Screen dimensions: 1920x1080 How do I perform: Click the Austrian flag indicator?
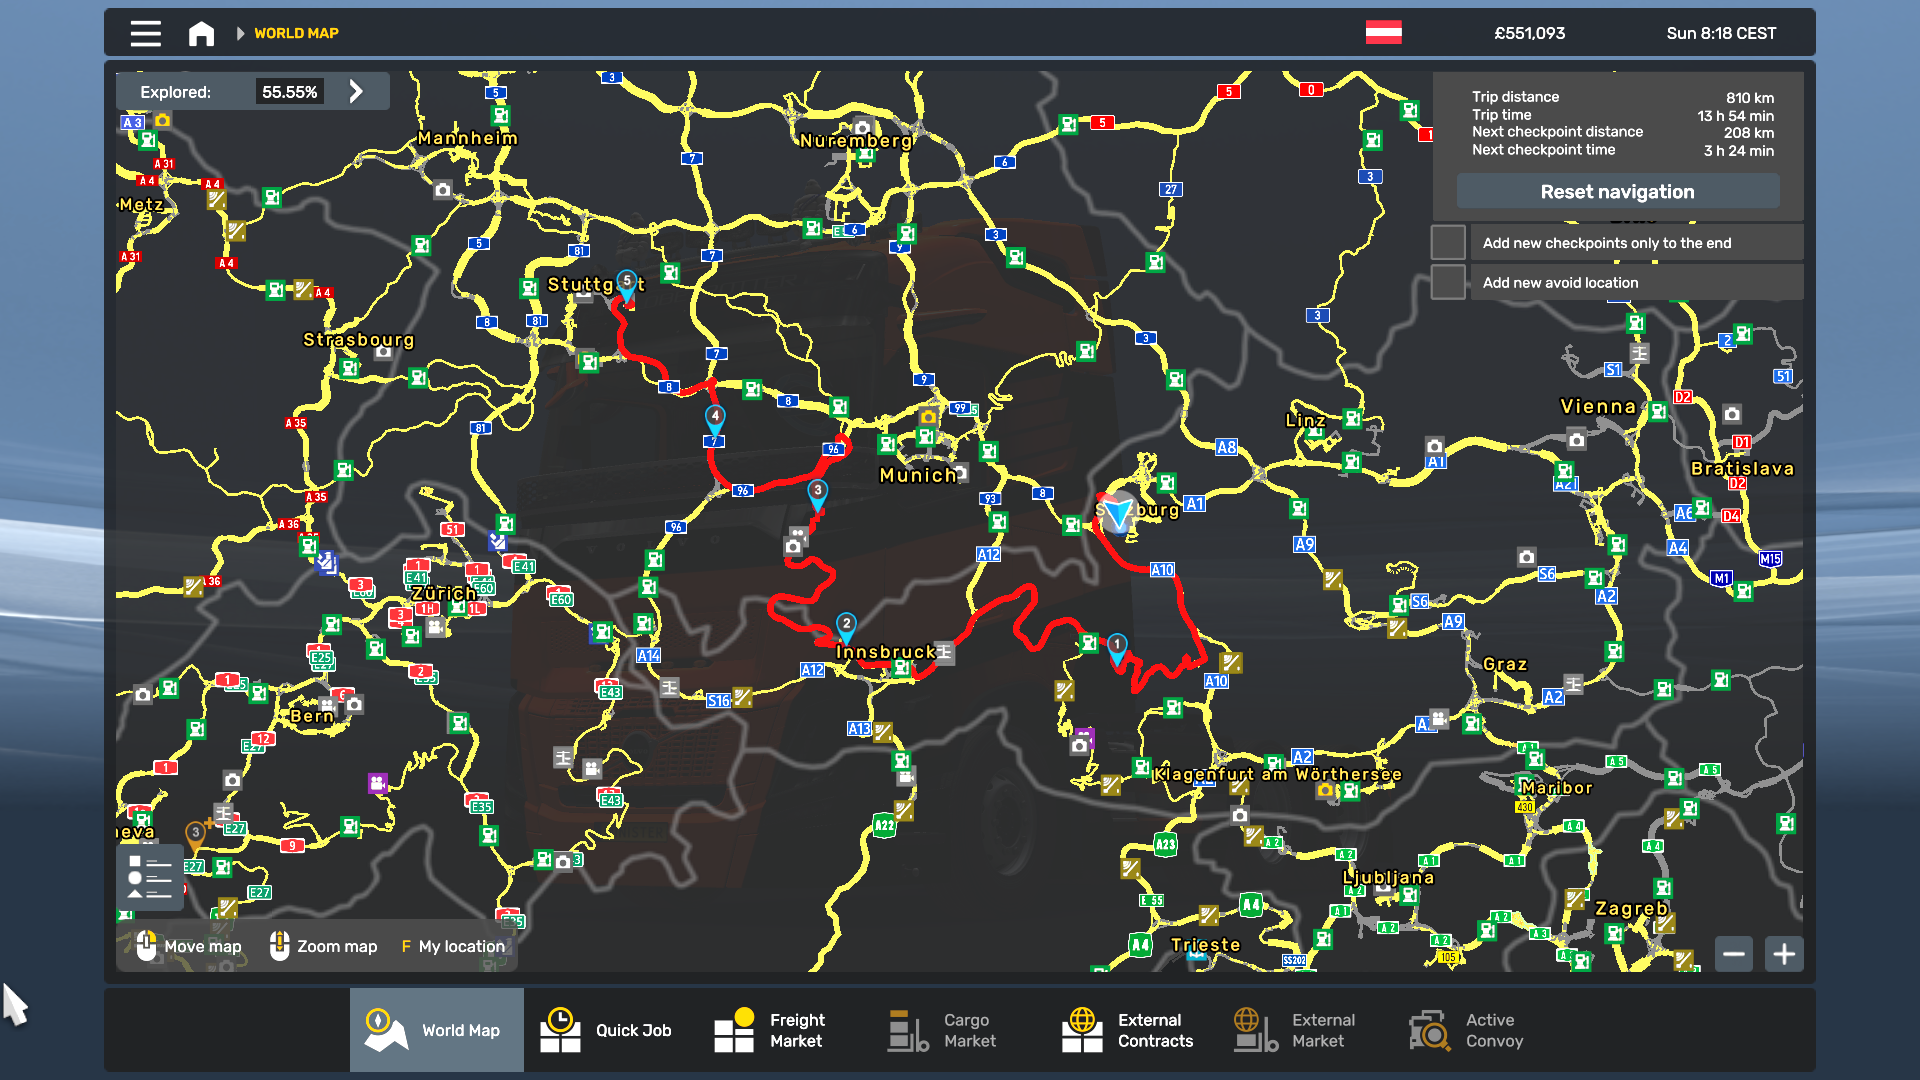click(1383, 33)
